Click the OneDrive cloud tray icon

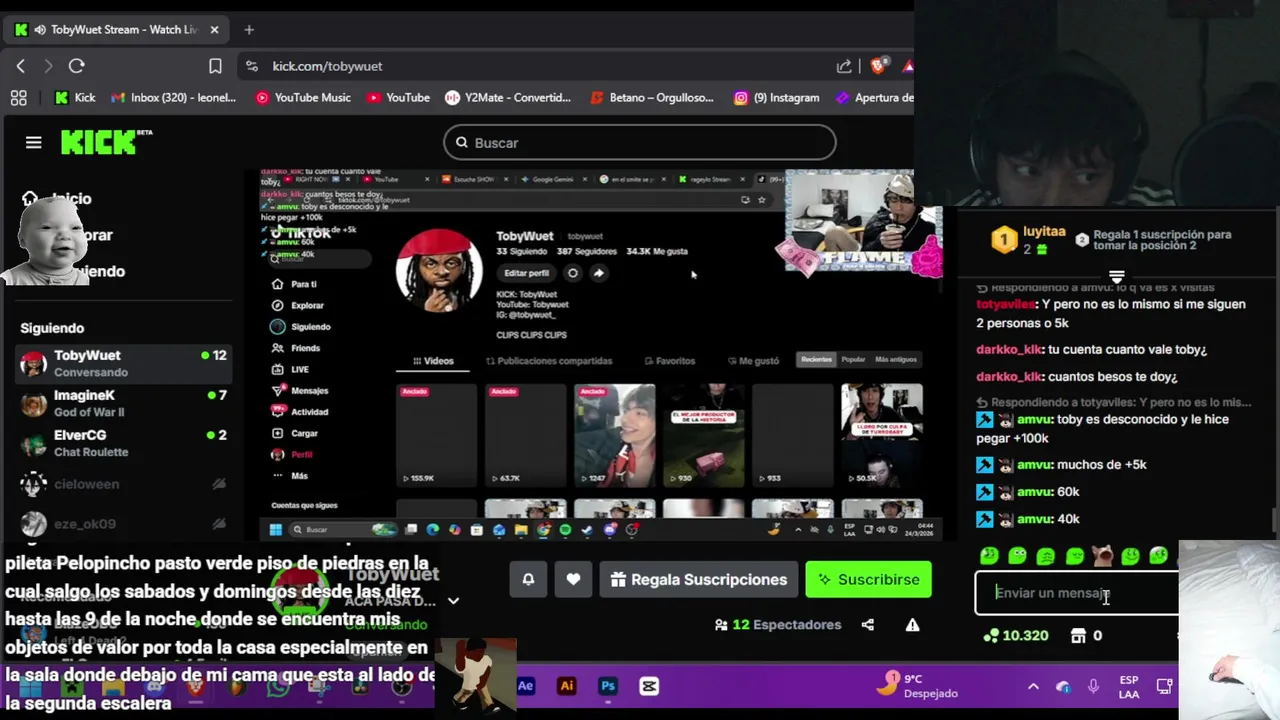tap(1063, 687)
